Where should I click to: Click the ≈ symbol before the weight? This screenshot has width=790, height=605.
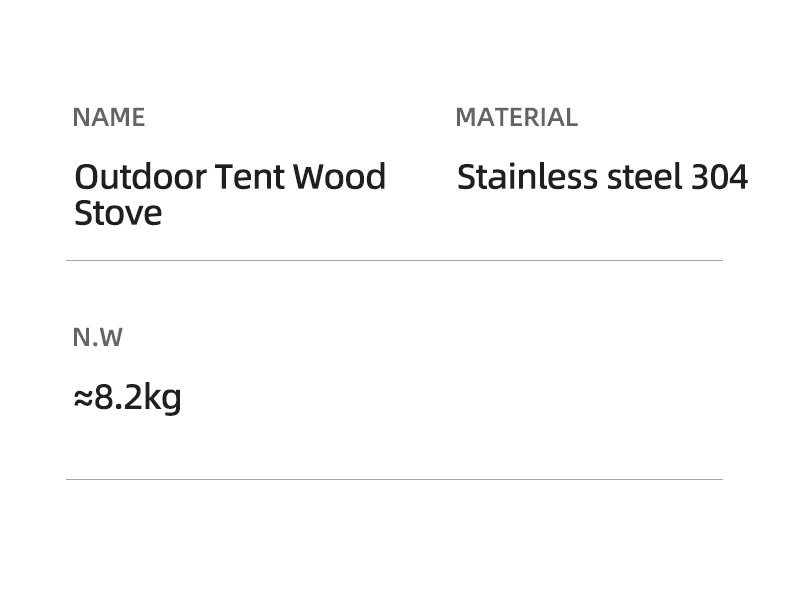click(83, 398)
